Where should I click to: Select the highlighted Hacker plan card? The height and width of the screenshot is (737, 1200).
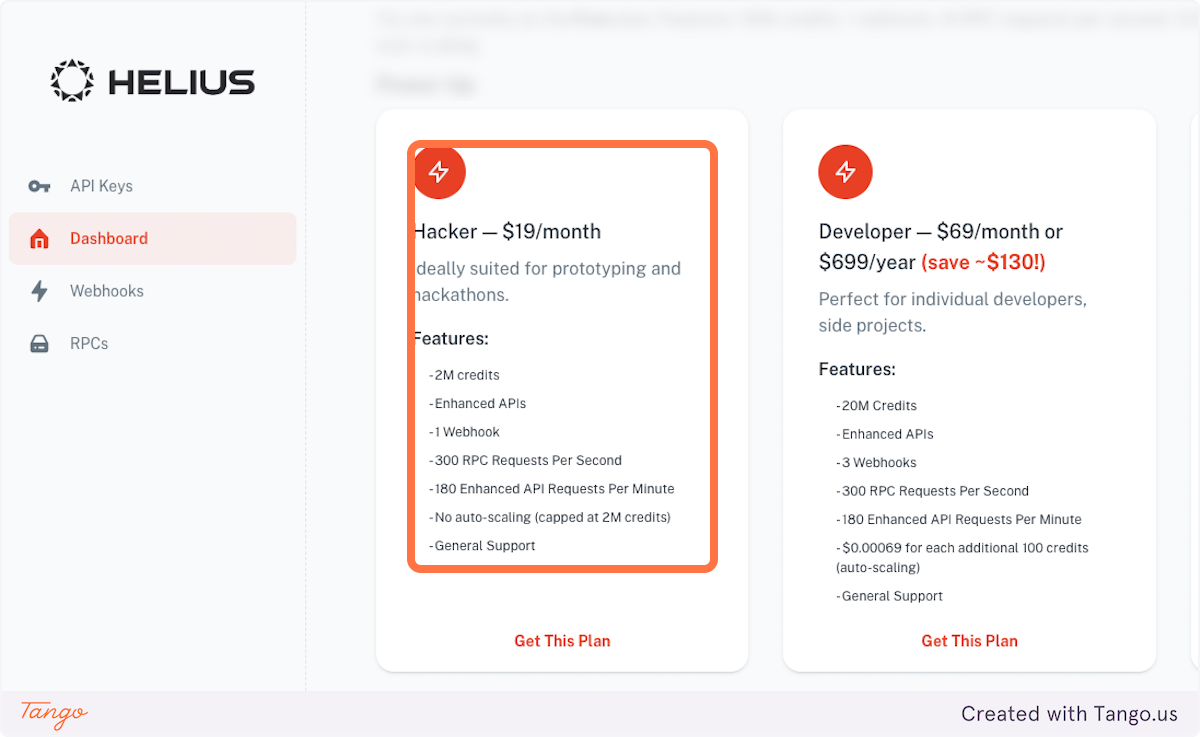[x=562, y=355]
